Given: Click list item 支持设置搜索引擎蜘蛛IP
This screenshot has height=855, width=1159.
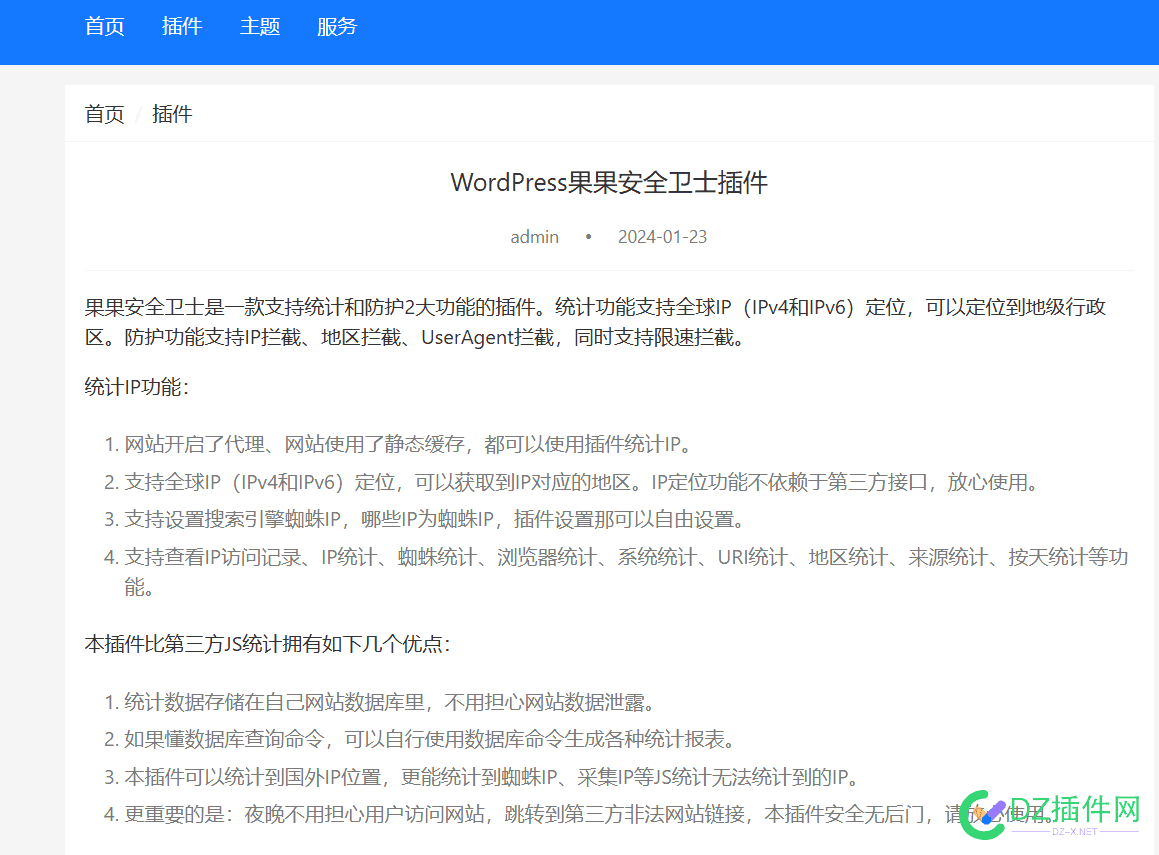Looking at the screenshot, I should pyautogui.click(x=435, y=520).
